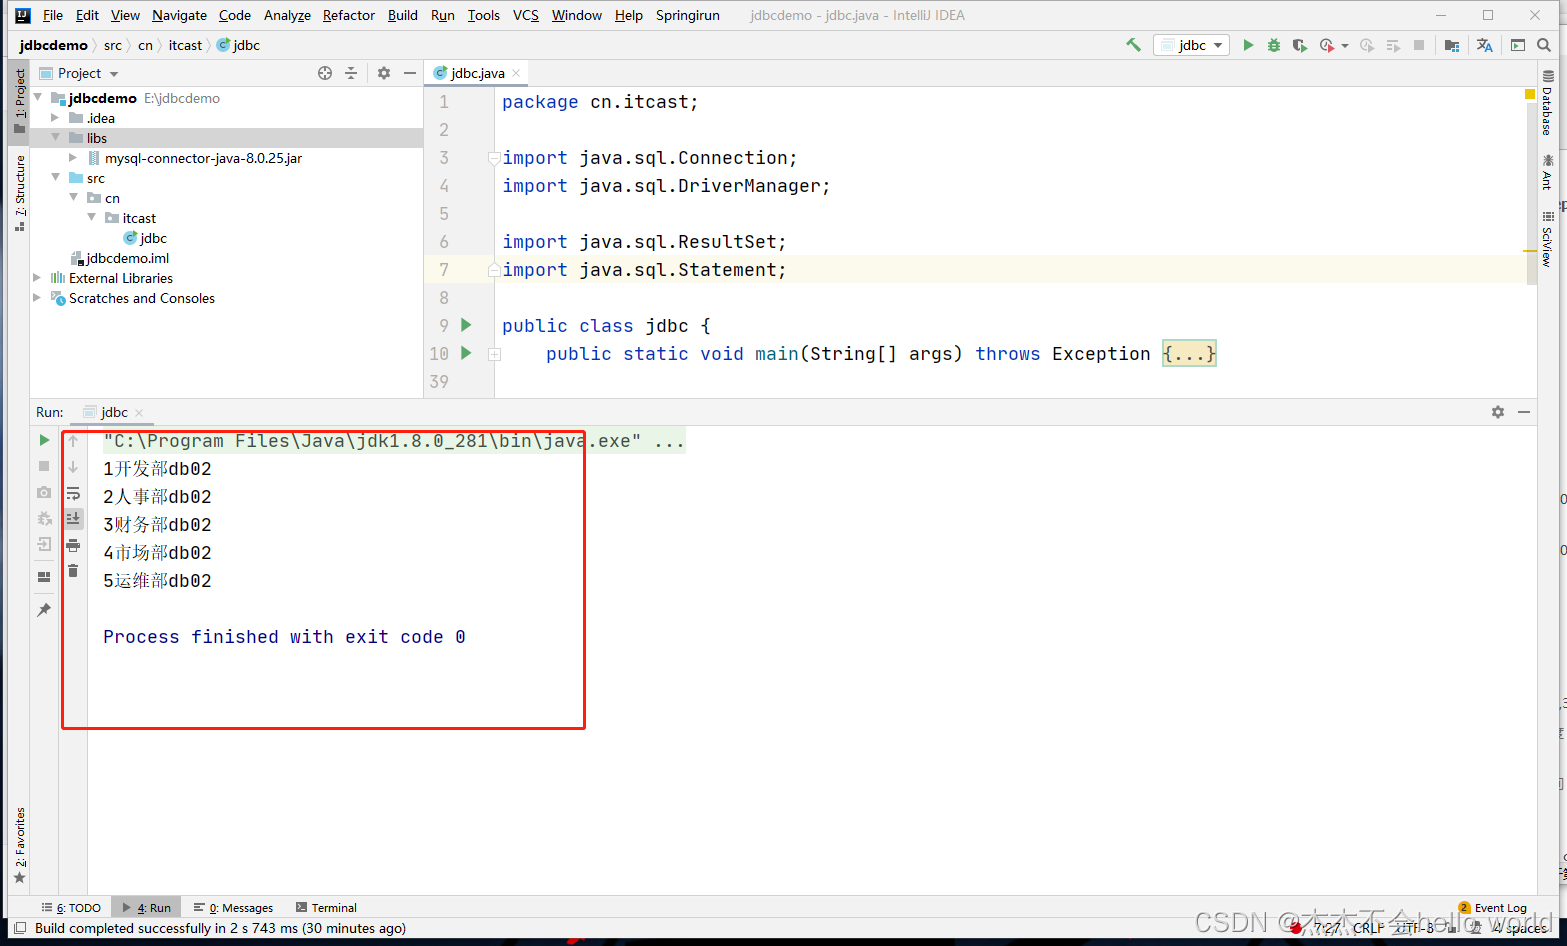
Task: Toggle the Database tool window stripe
Action: 1547,103
